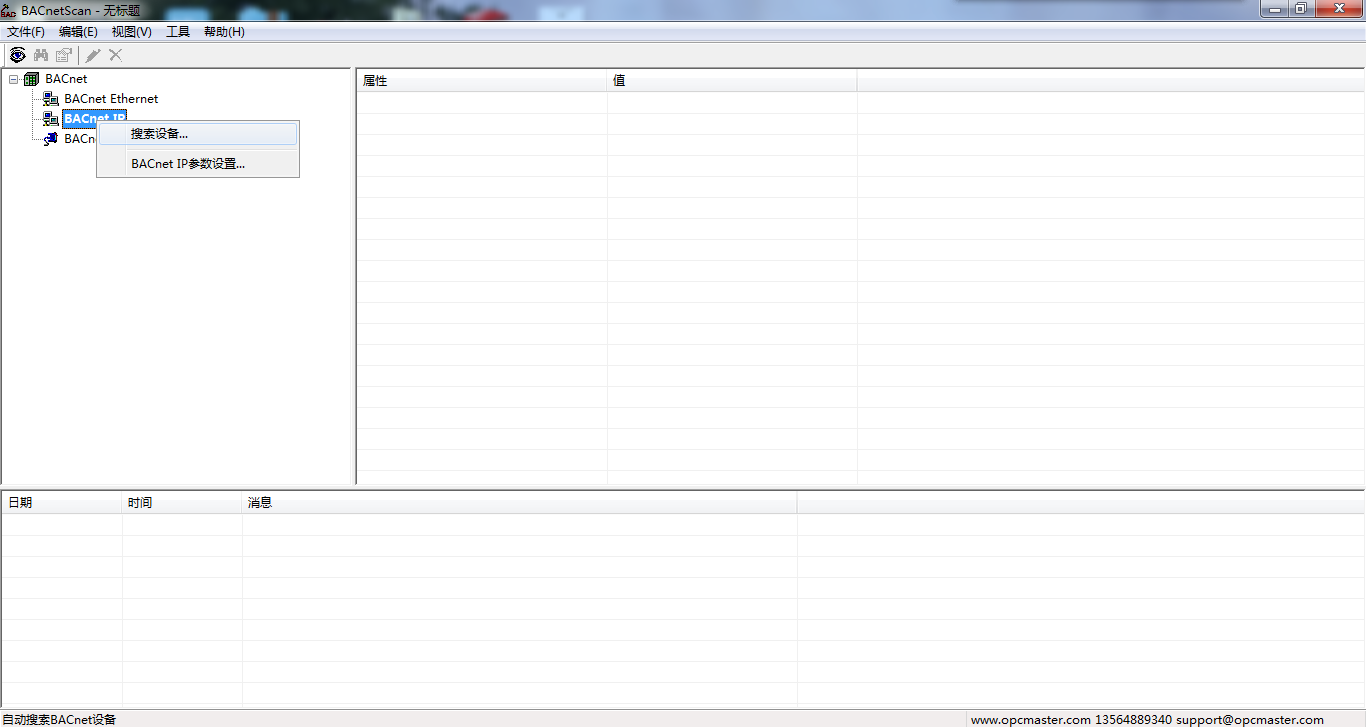Screen dimensions: 1366x728
Task: Click the BACnet Ethernet network icon
Action: tap(51, 99)
